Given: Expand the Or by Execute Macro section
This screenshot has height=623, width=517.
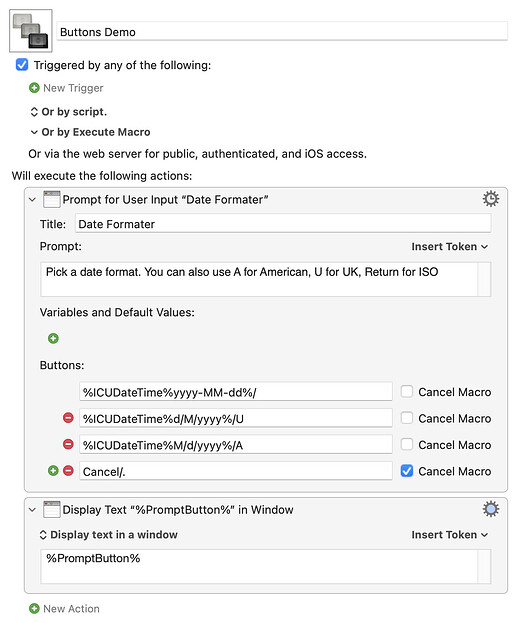Looking at the screenshot, I should pos(91,132).
